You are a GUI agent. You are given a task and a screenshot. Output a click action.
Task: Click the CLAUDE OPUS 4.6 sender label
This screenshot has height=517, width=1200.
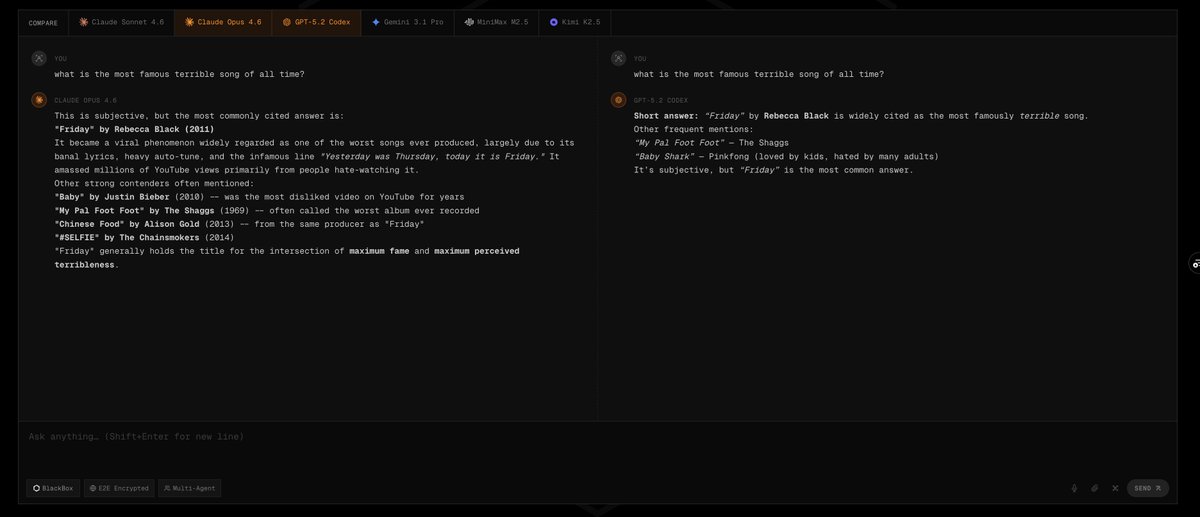85,100
